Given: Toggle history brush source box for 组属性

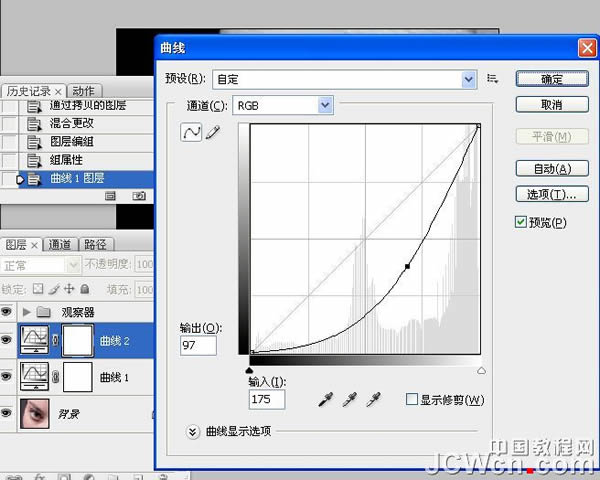Looking at the screenshot, I should coord(9,160).
